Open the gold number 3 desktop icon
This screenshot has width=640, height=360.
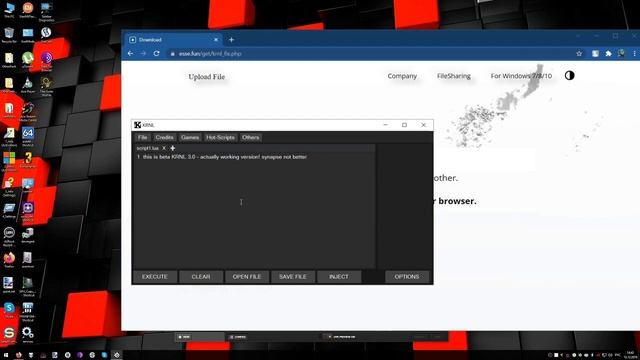[x=28, y=159]
